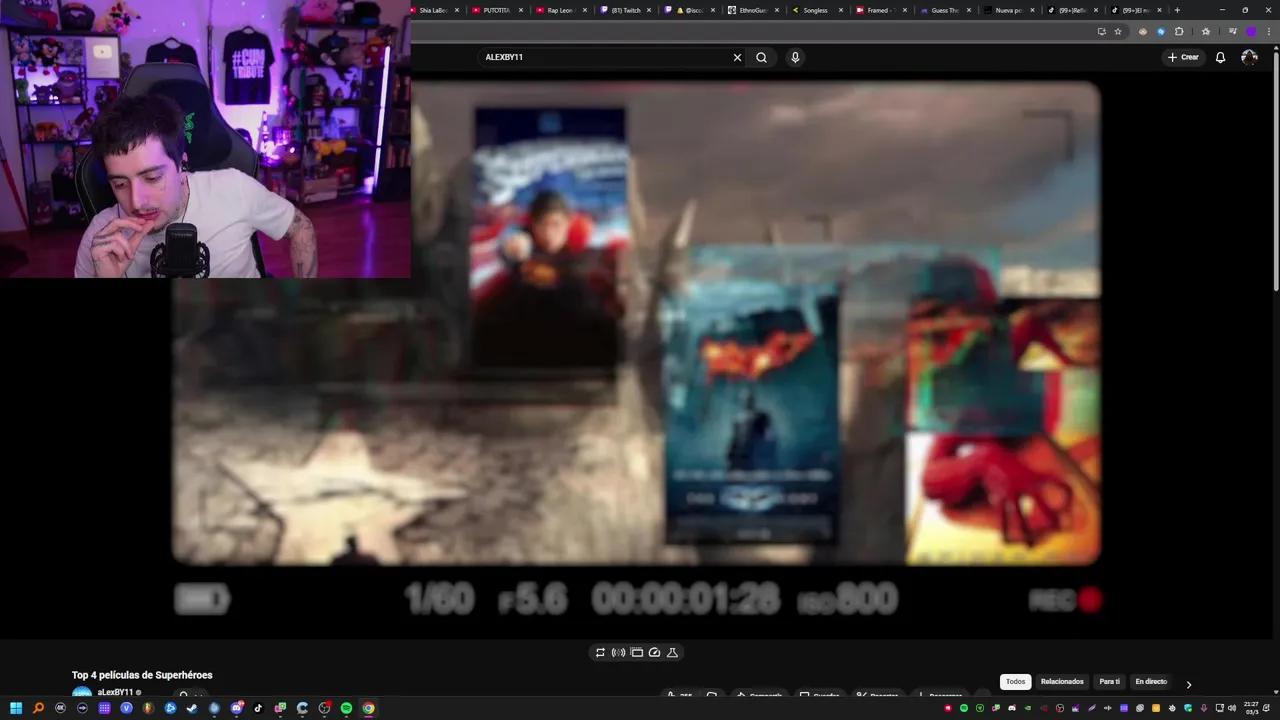Clear the ALEXBY11 search text
Image resolution: width=1280 pixels, height=720 pixels.
[x=737, y=57]
